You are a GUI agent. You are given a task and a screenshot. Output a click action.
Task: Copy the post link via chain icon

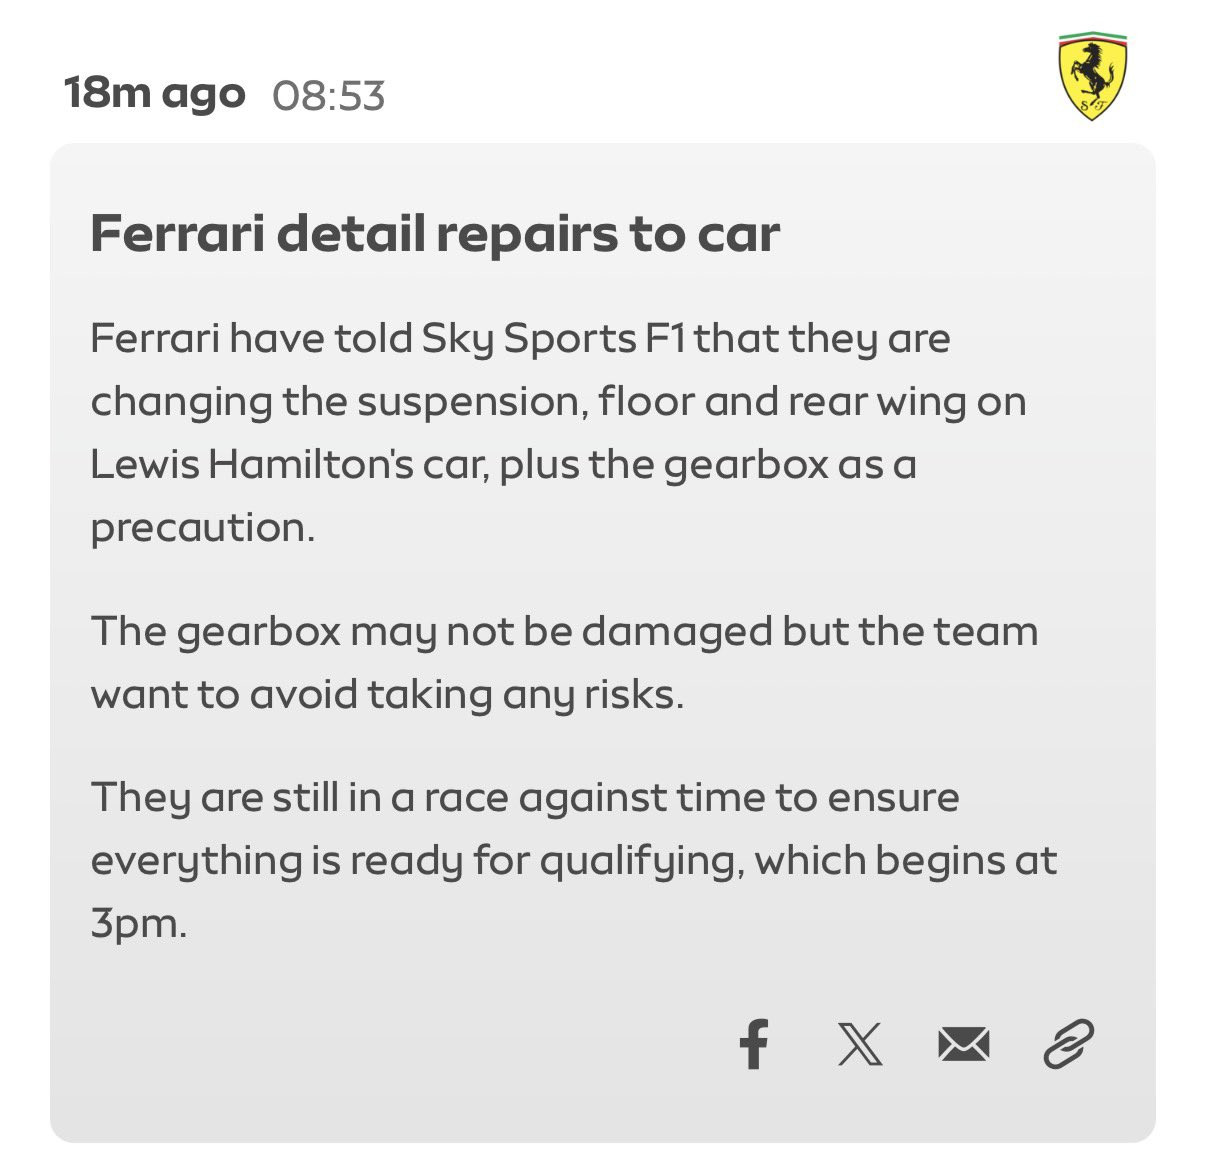tap(1068, 1045)
